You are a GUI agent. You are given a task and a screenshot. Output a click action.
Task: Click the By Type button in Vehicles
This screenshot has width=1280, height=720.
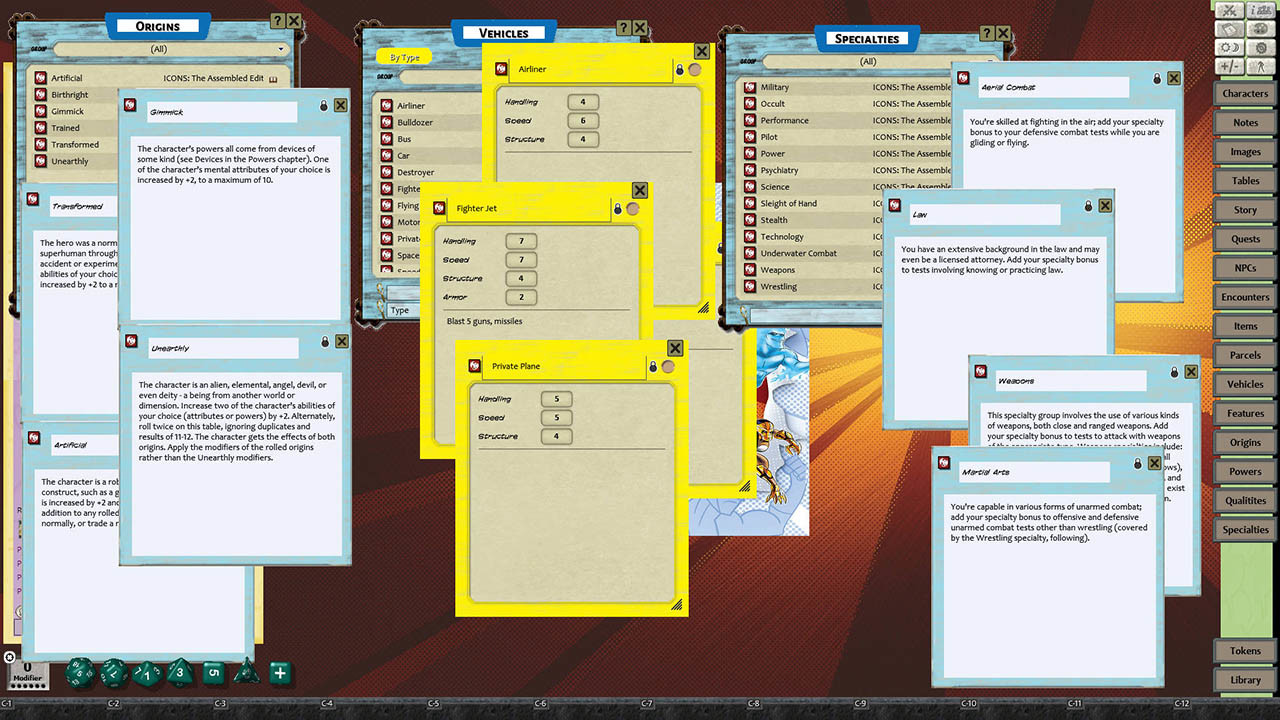[x=403, y=57]
